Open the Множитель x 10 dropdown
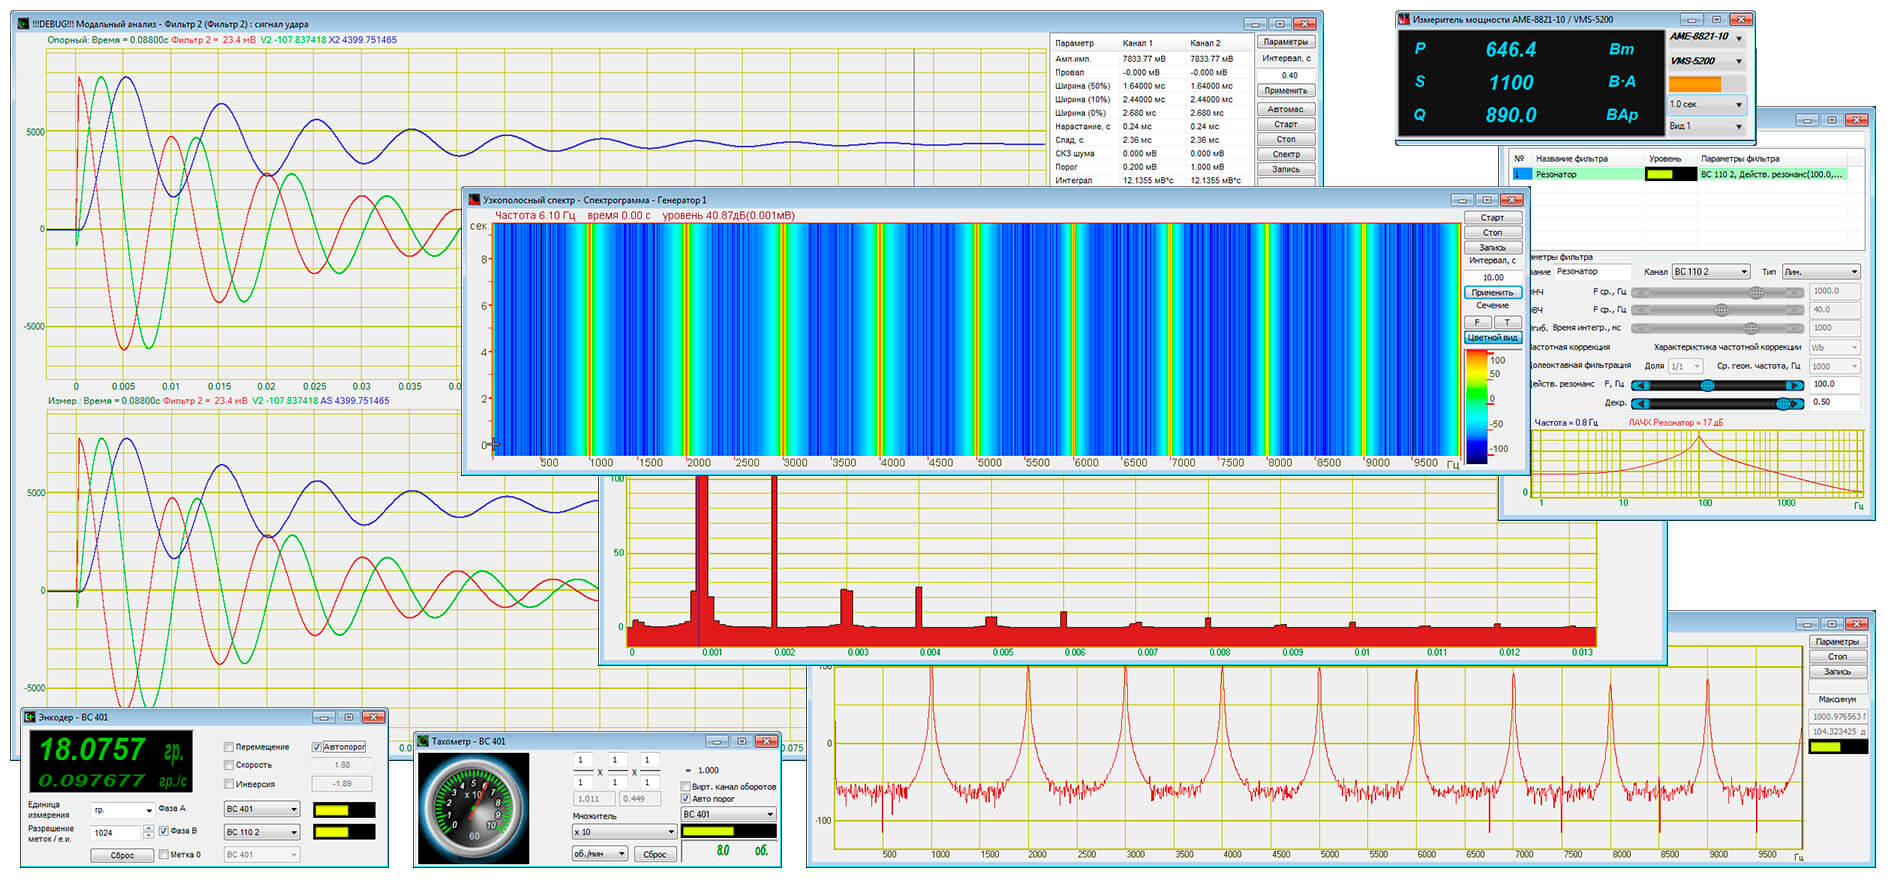The width and height of the screenshot is (1891, 883). [x=625, y=832]
